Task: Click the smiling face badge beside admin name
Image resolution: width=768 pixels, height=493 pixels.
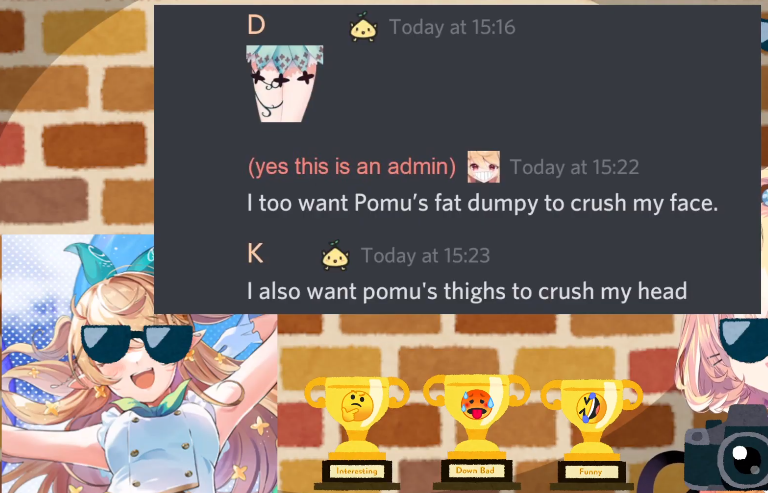Action: (483, 167)
